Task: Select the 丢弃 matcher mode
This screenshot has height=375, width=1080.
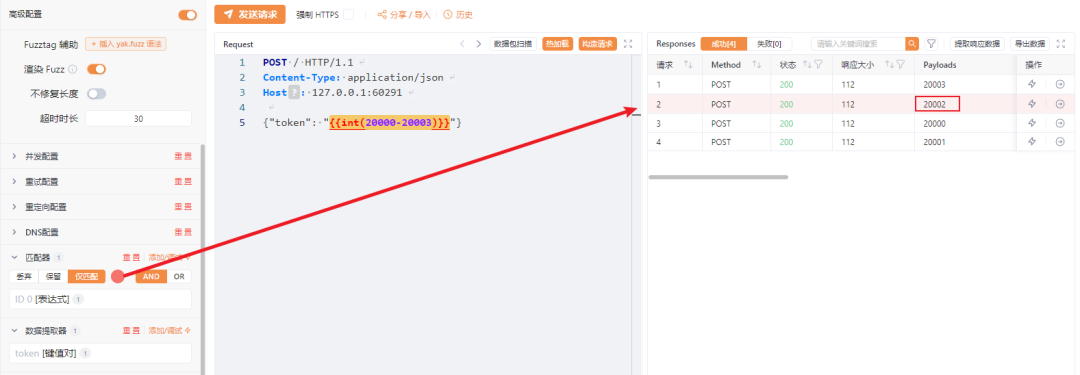Action: 24,276
